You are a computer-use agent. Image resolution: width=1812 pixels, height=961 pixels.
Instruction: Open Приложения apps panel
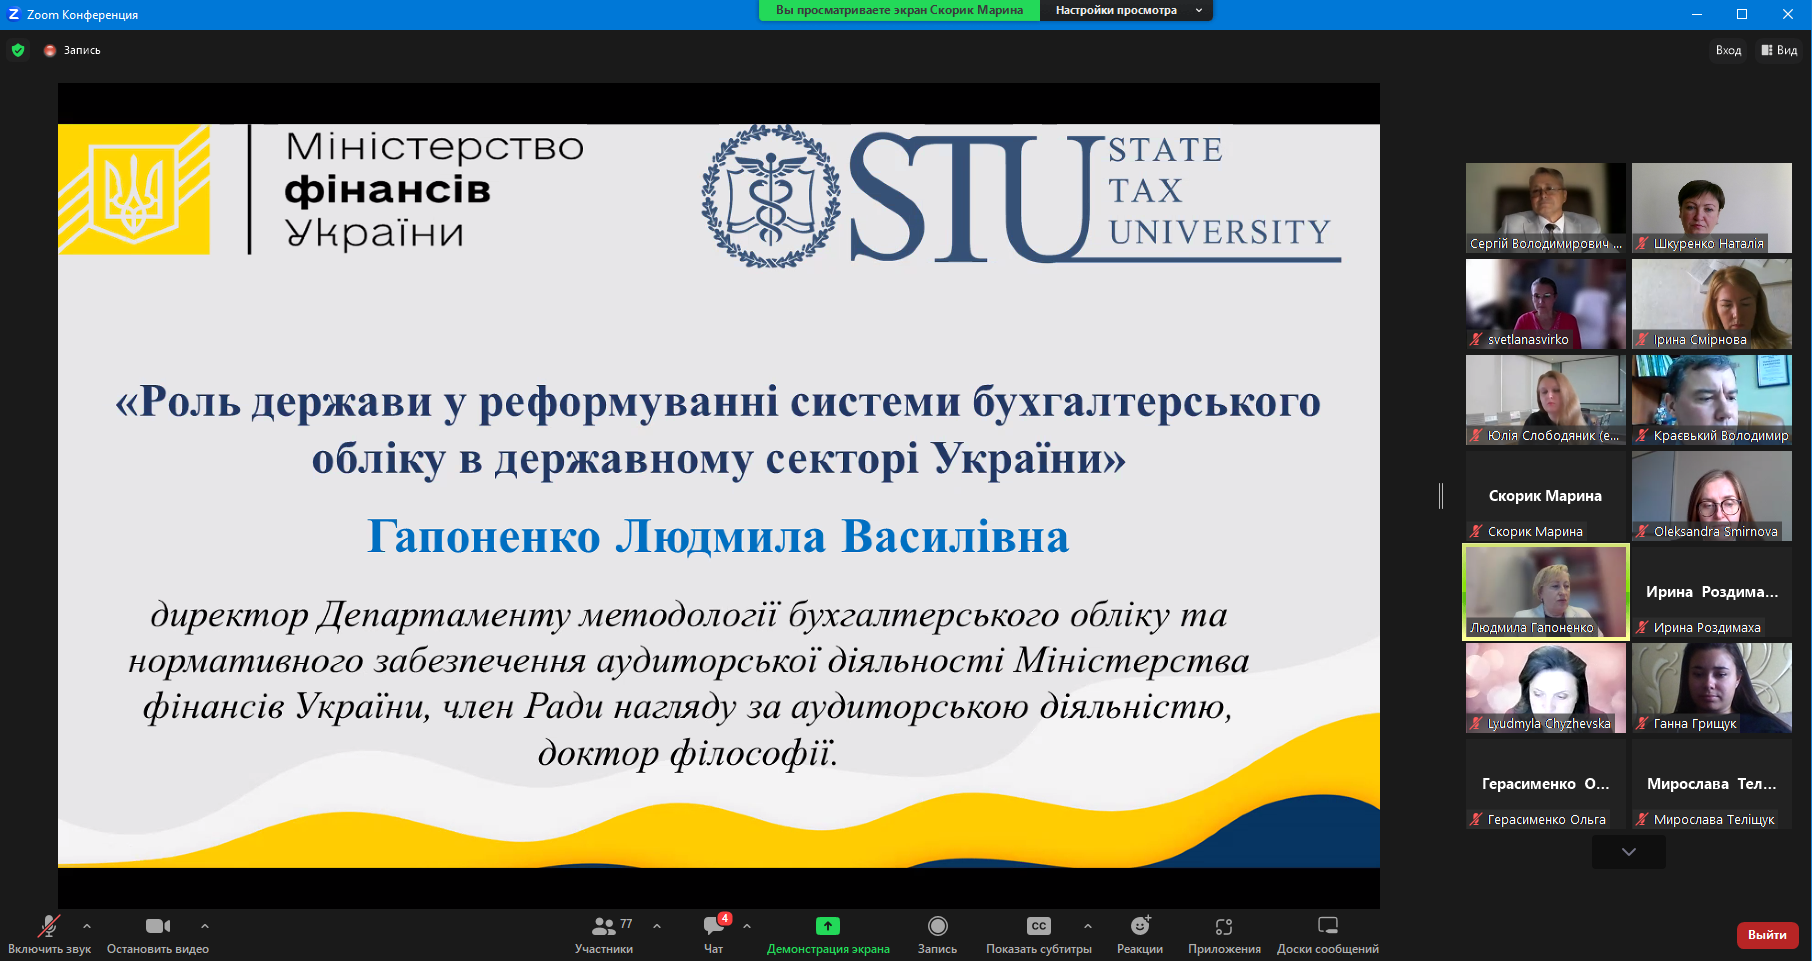point(1224,935)
